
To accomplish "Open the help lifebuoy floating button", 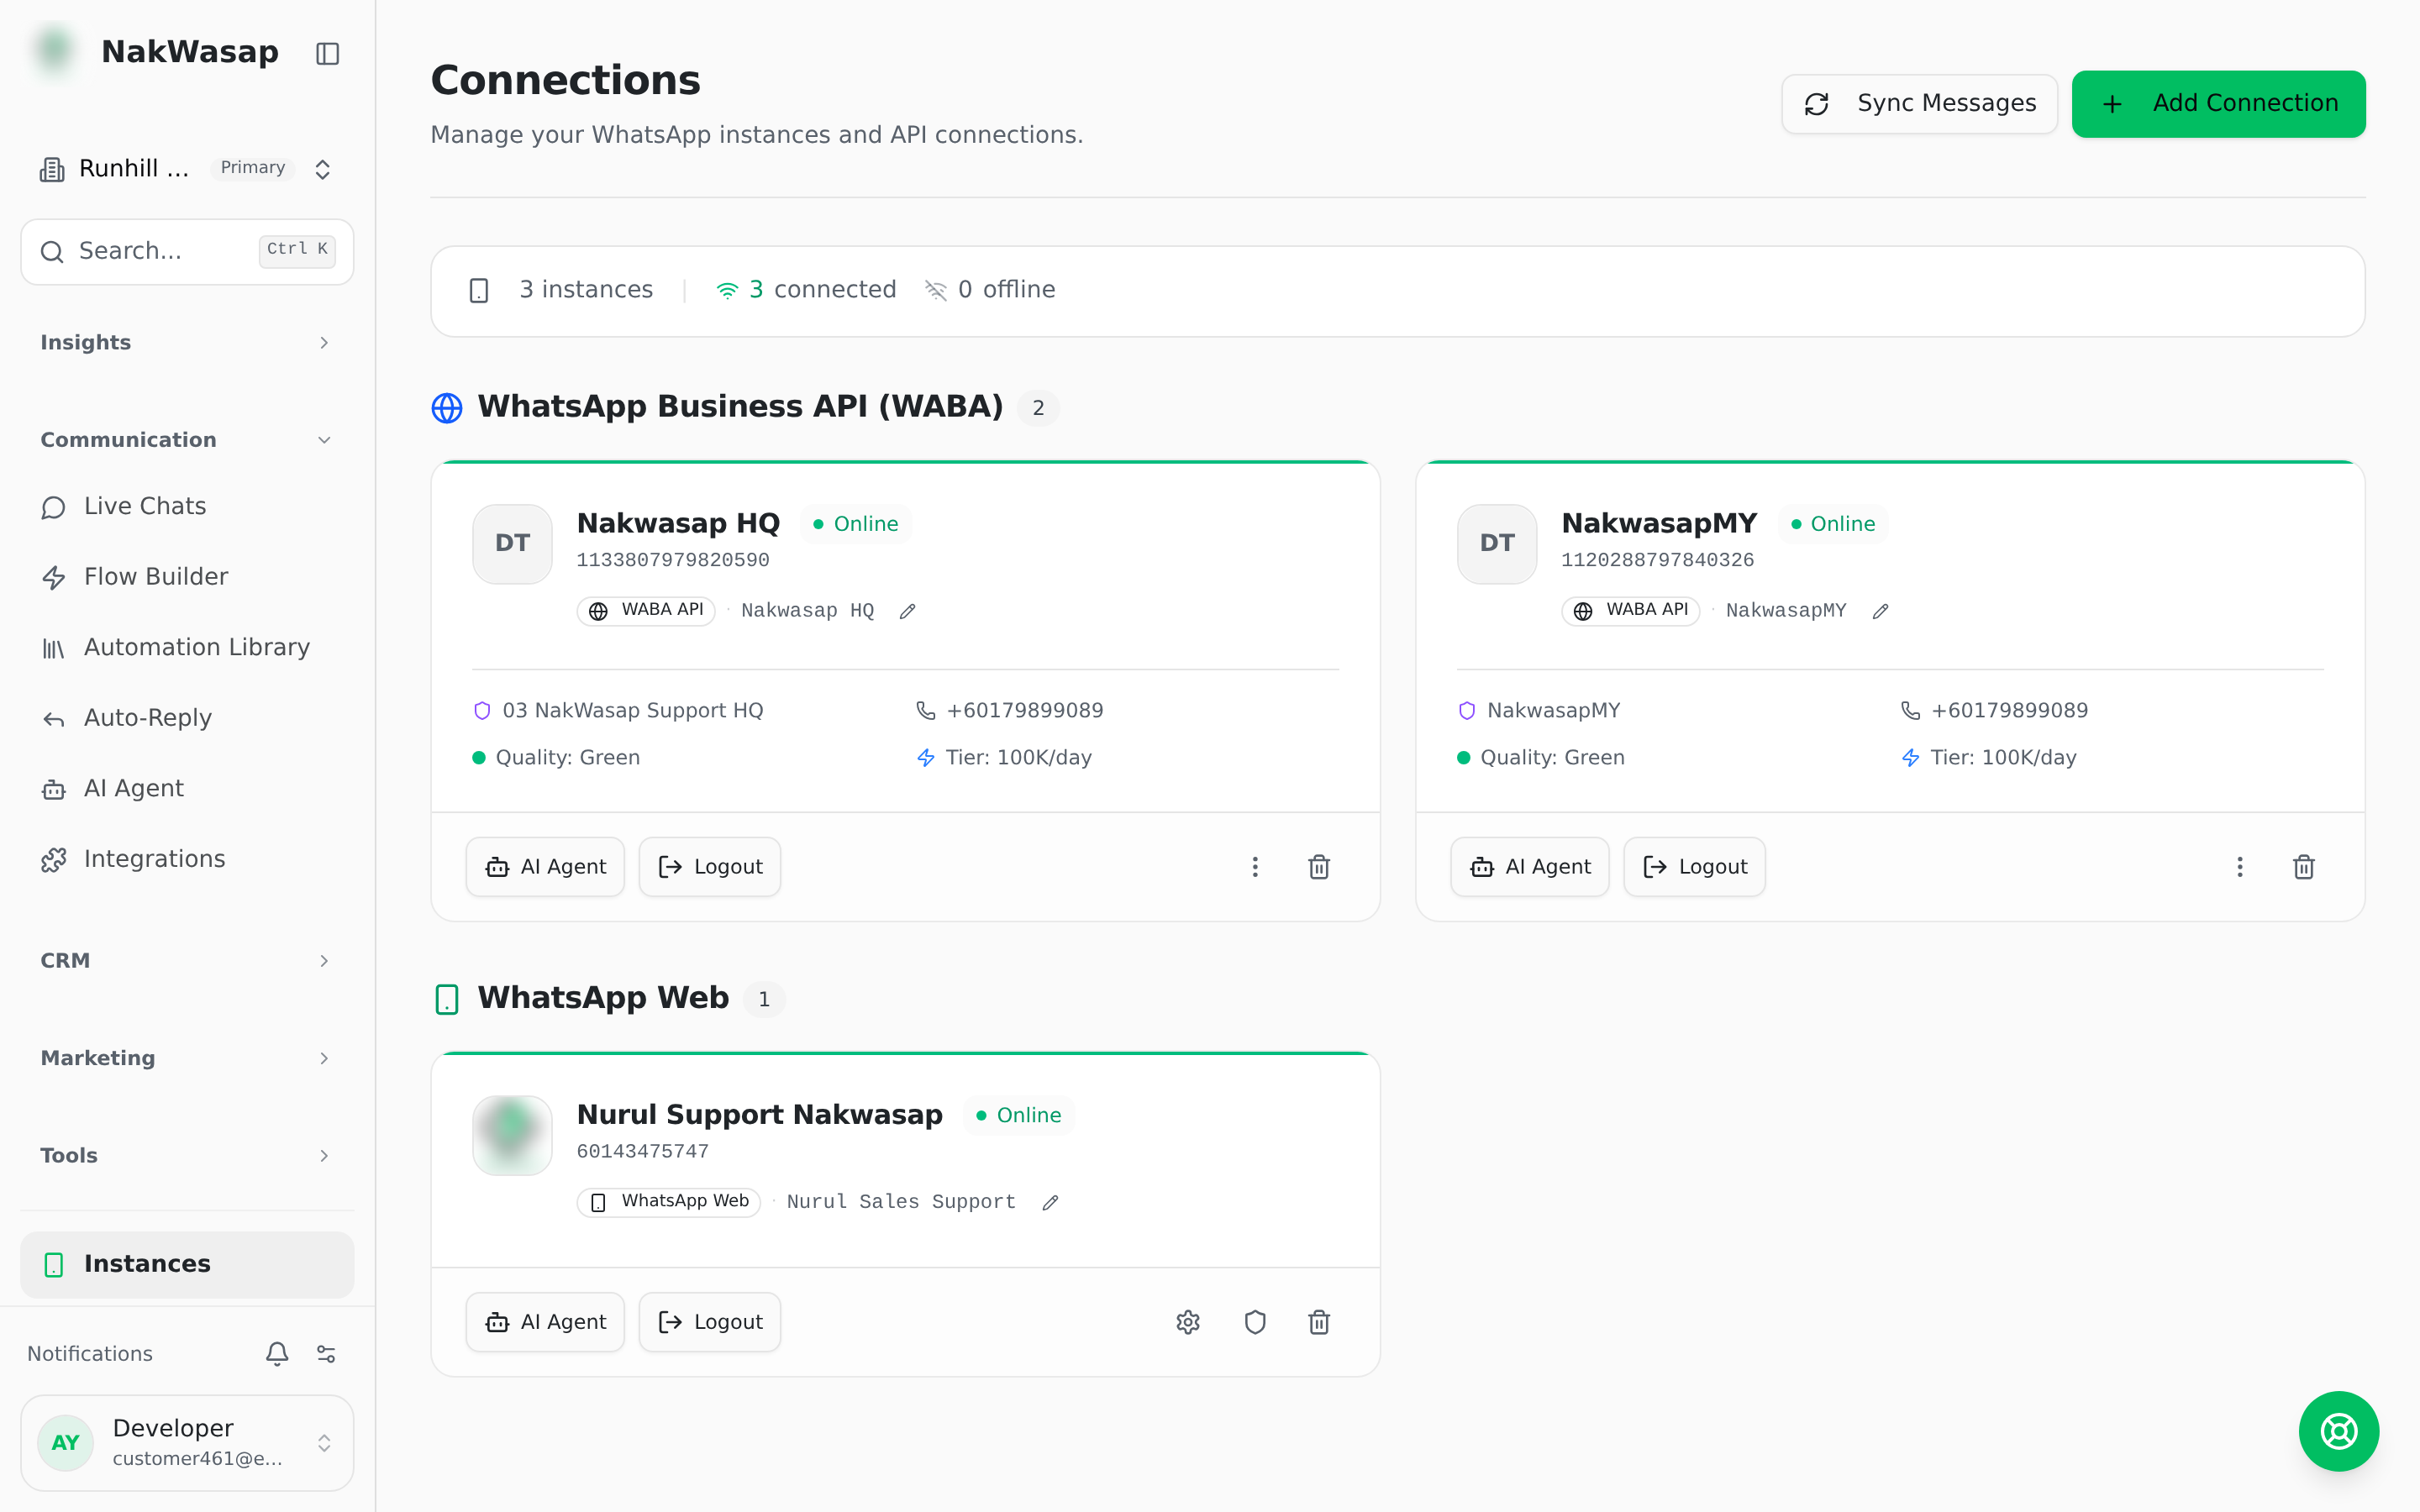I will pos(2338,1431).
